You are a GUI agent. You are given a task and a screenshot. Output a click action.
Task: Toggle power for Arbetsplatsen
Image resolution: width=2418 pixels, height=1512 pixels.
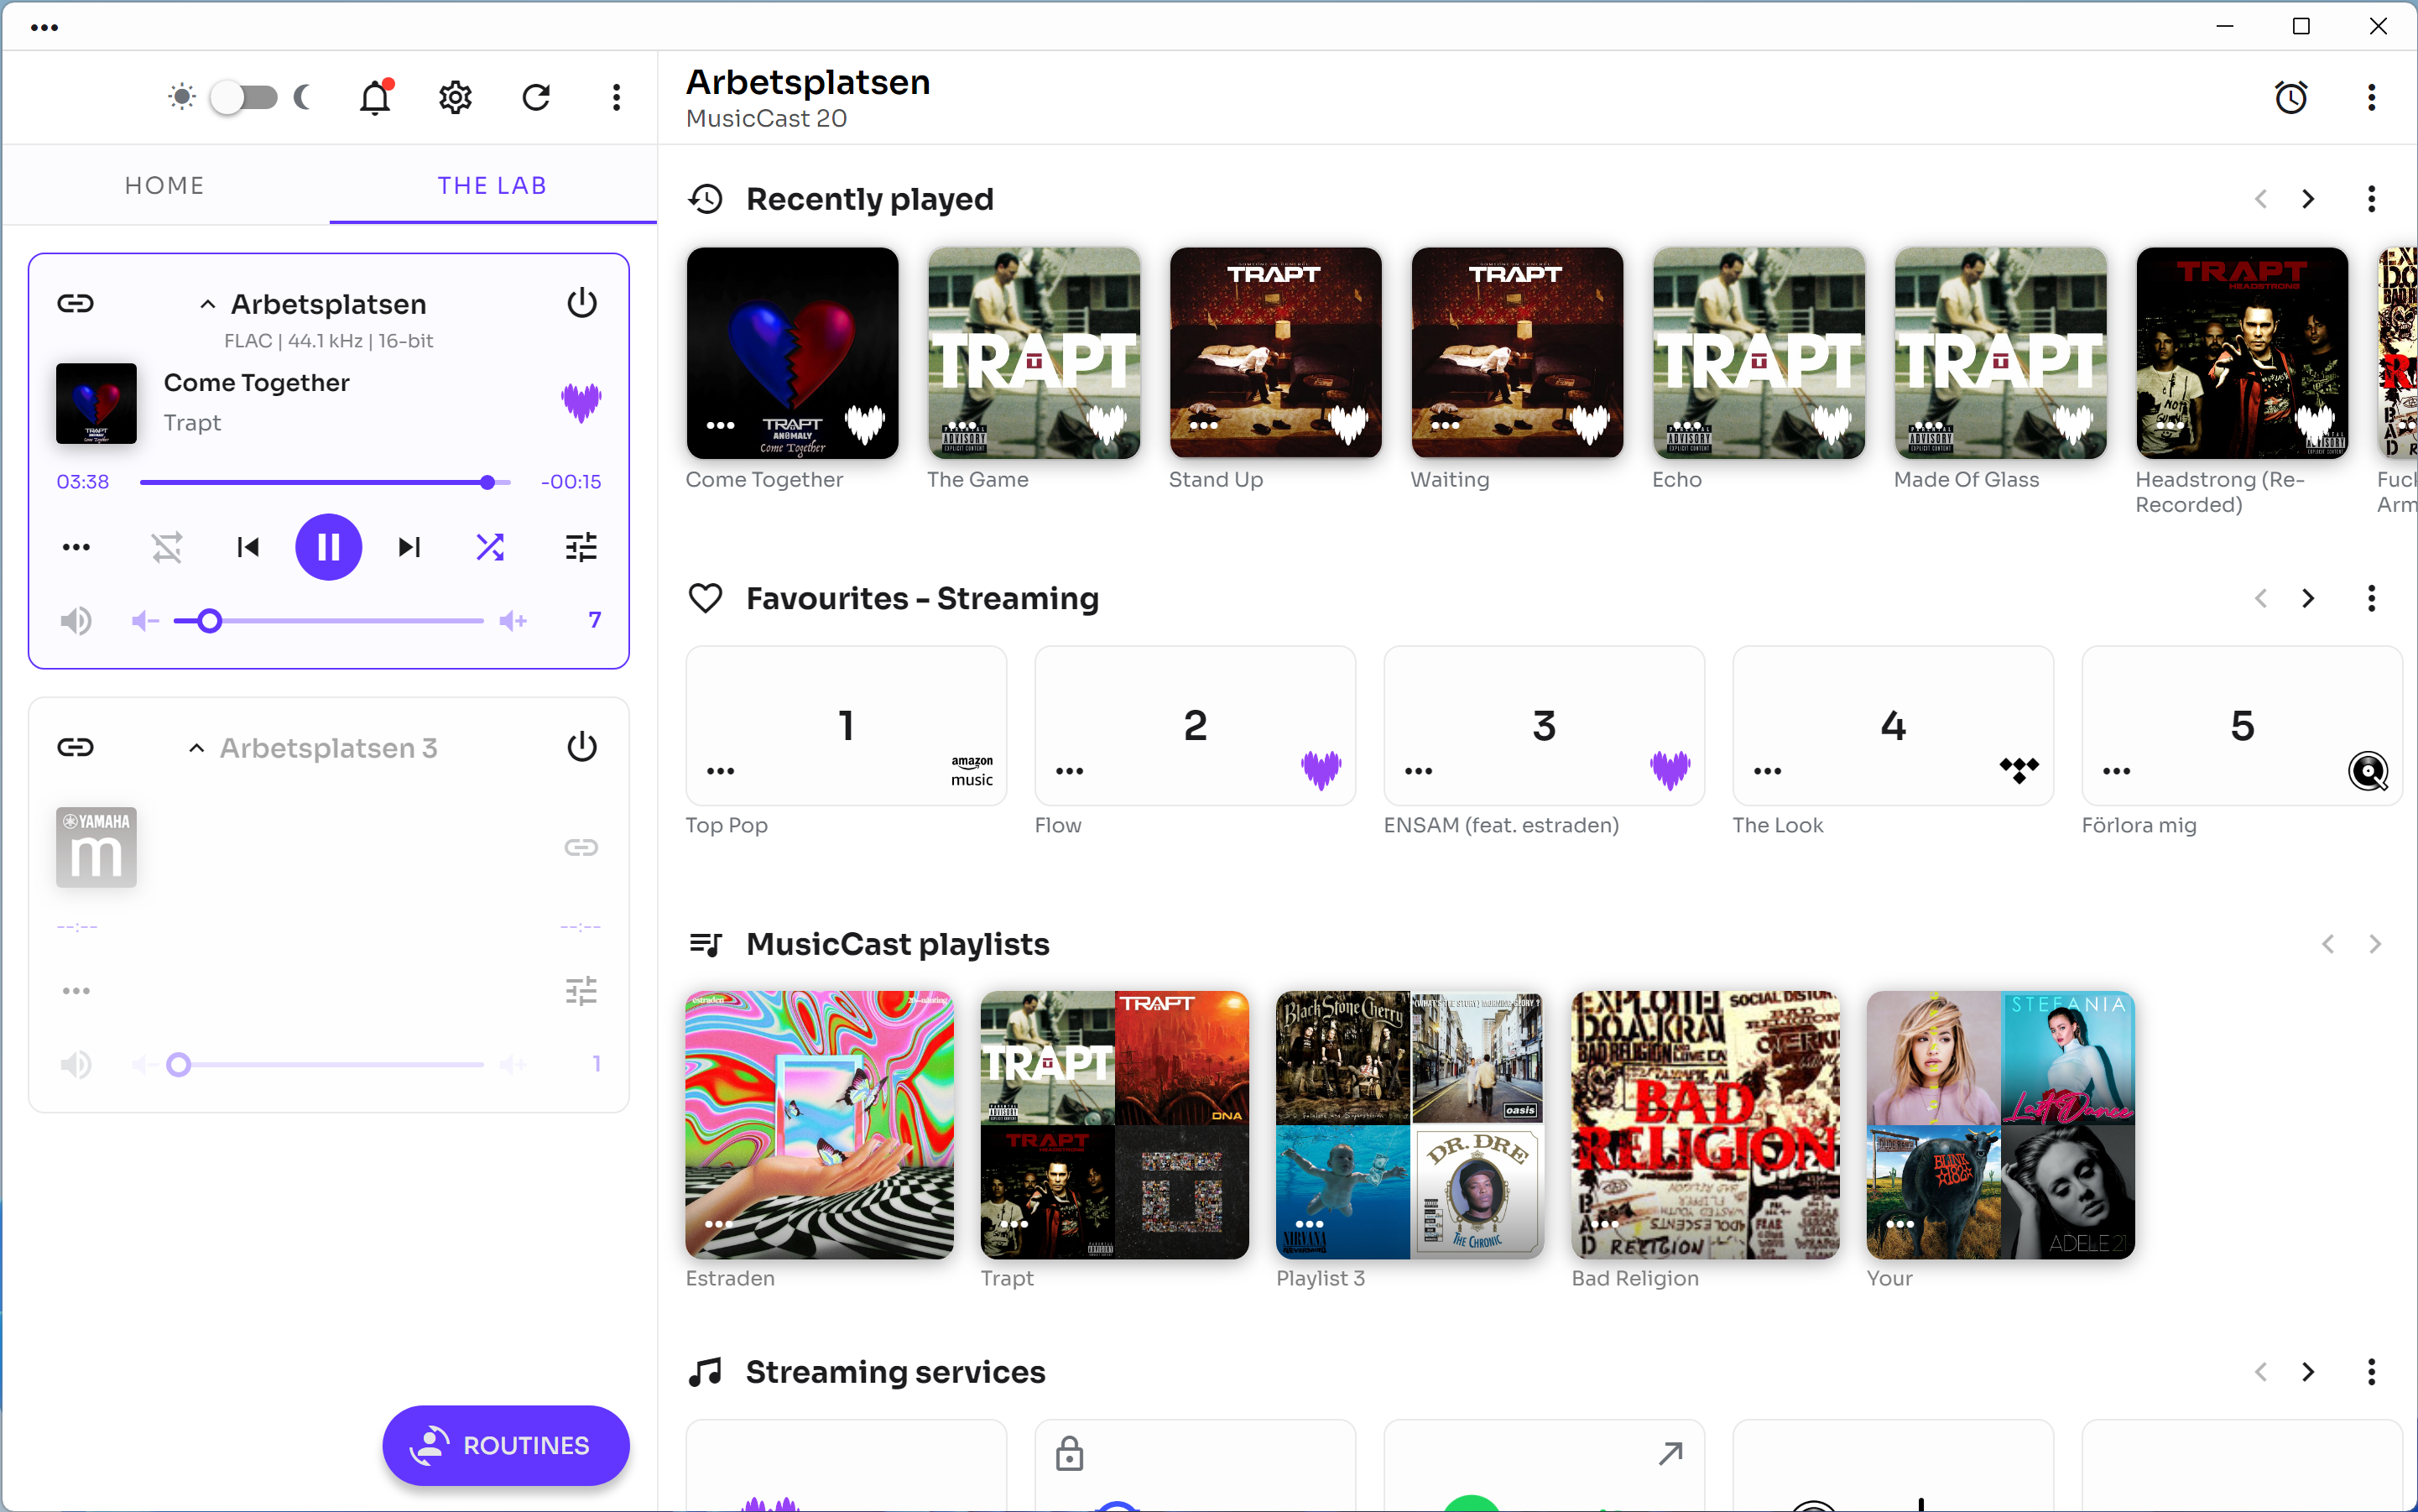point(582,303)
